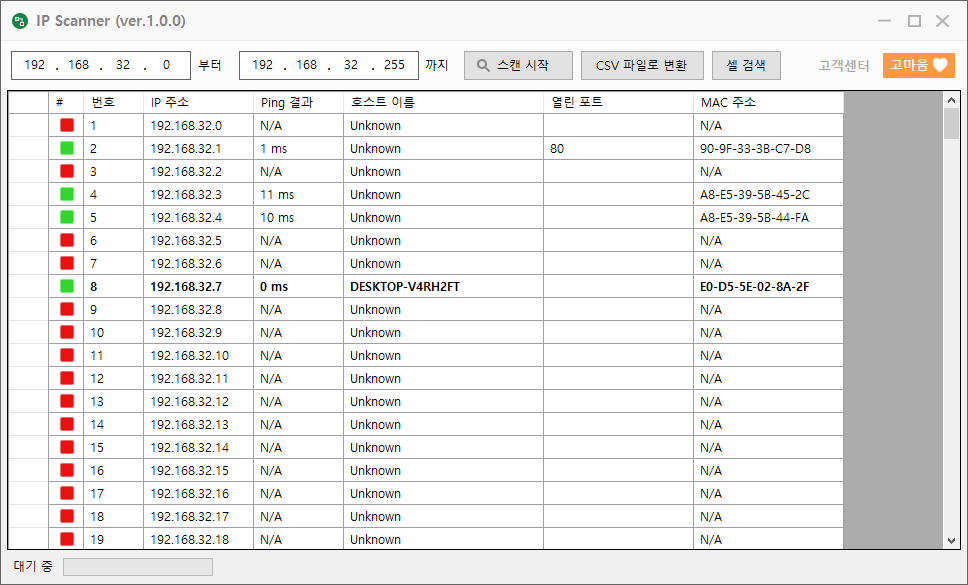Click red status icon for 192.168.32.2
The height and width of the screenshot is (585, 968).
(x=67, y=171)
